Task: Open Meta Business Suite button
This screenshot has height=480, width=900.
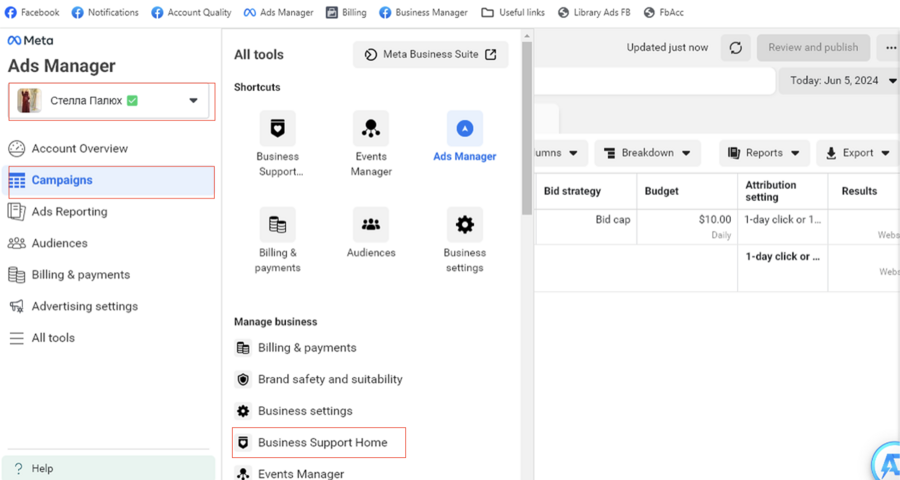Action: (x=430, y=55)
